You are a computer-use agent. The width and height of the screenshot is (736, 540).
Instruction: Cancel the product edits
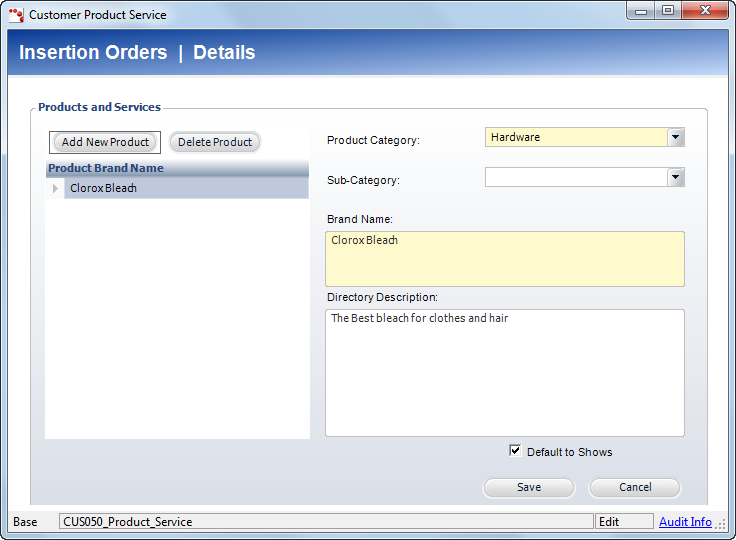click(x=635, y=487)
